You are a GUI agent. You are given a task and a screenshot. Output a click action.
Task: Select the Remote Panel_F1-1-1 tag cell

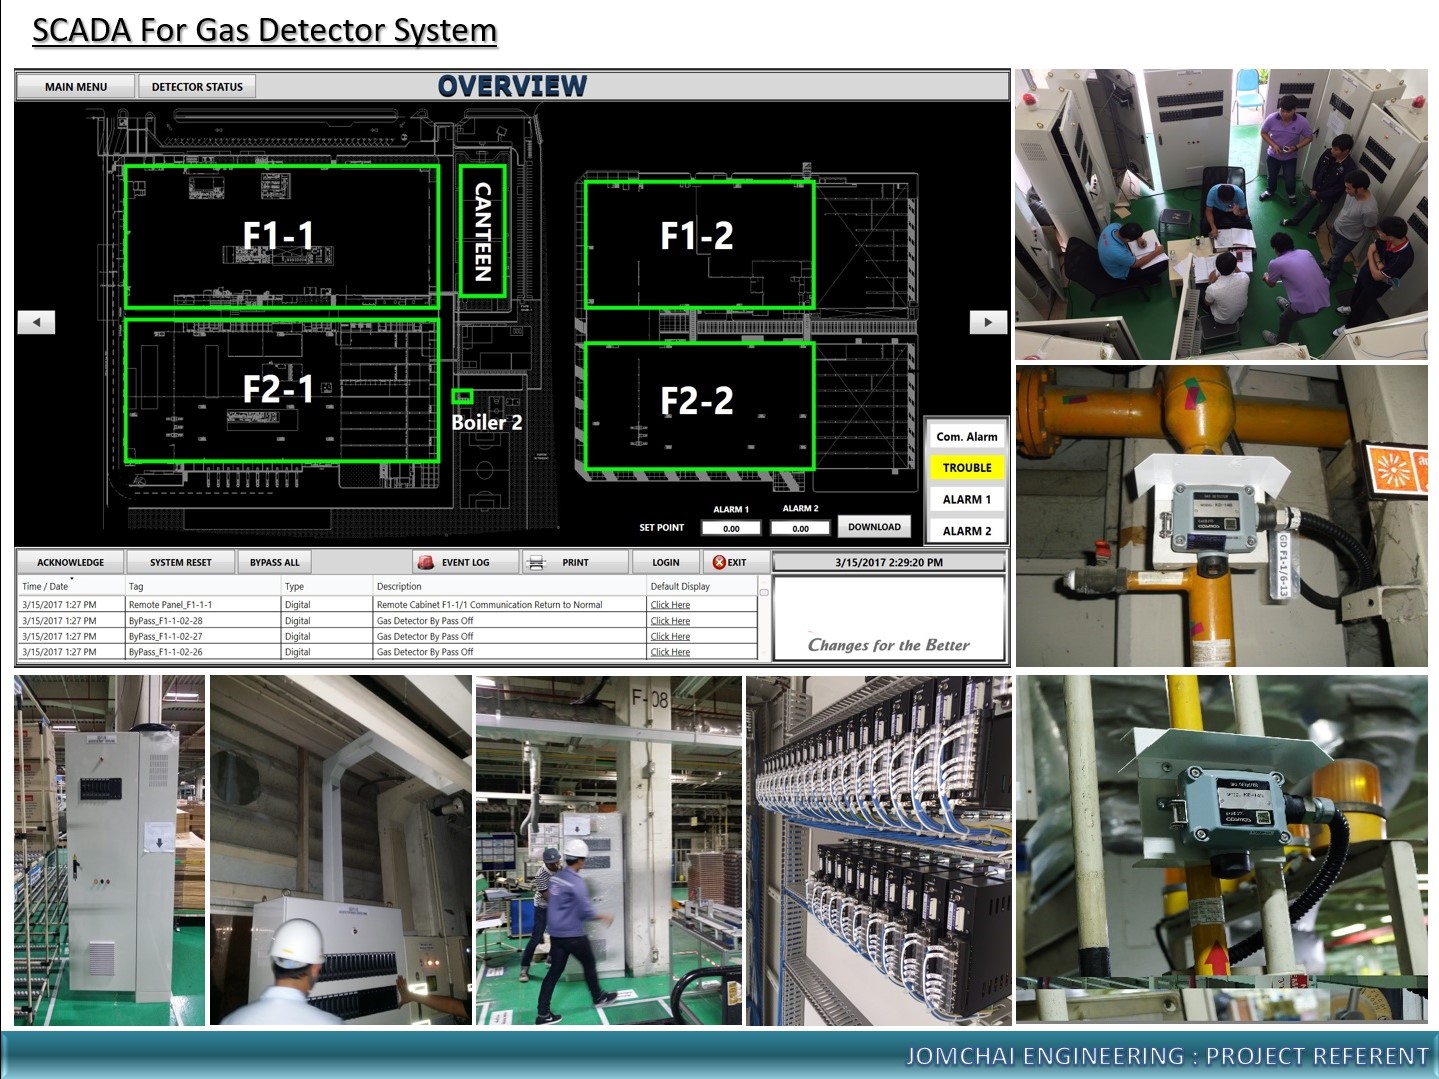click(203, 605)
